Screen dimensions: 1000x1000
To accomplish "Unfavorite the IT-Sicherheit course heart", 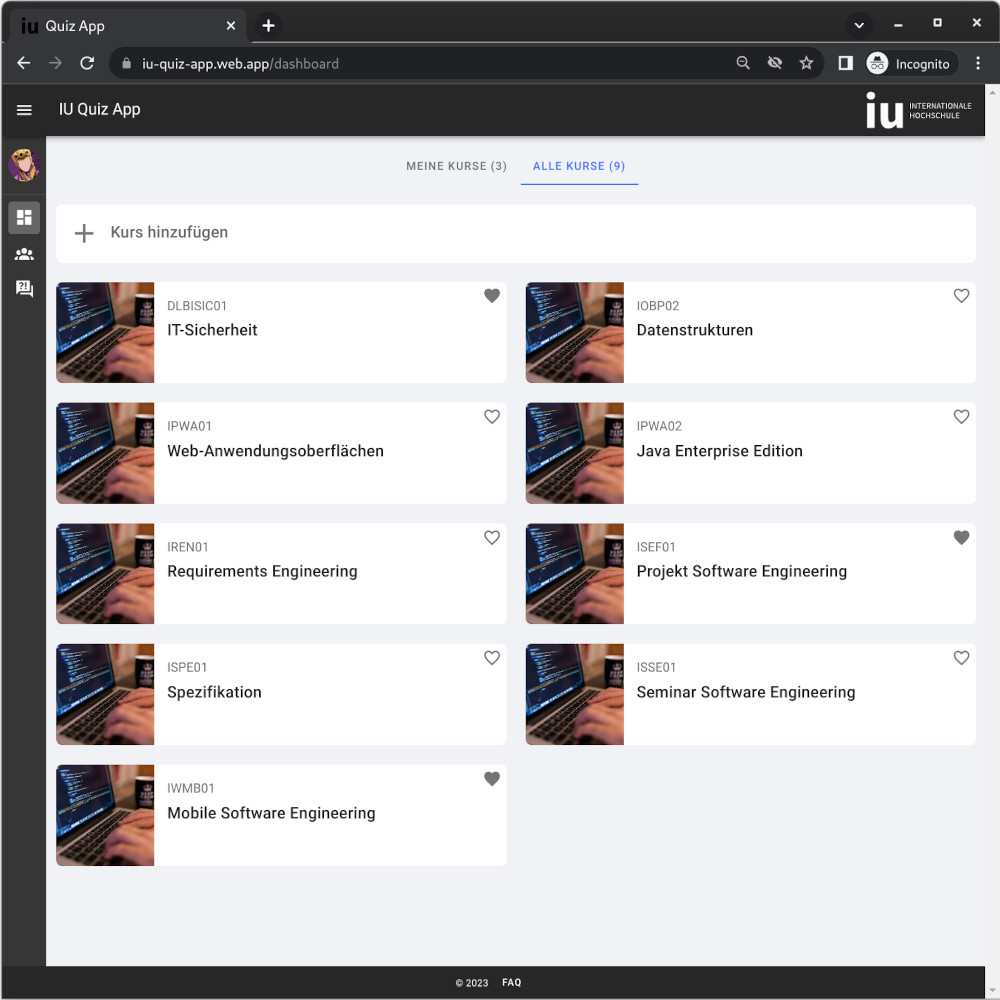I will pos(492,296).
